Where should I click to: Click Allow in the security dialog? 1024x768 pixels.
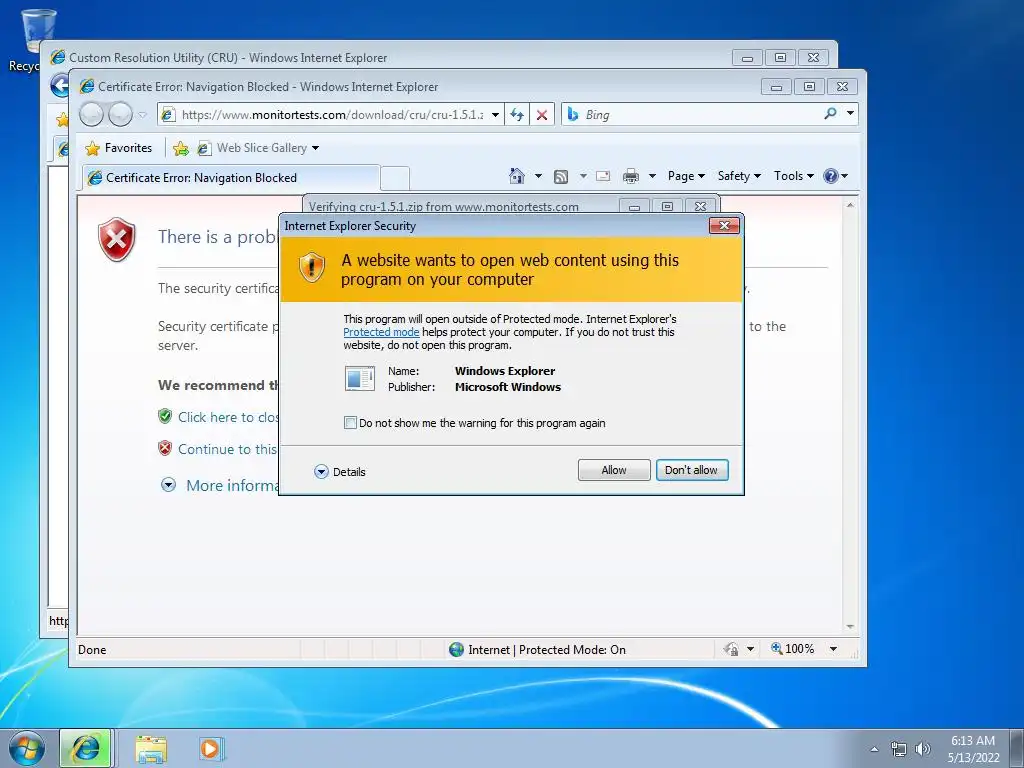click(x=614, y=470)
